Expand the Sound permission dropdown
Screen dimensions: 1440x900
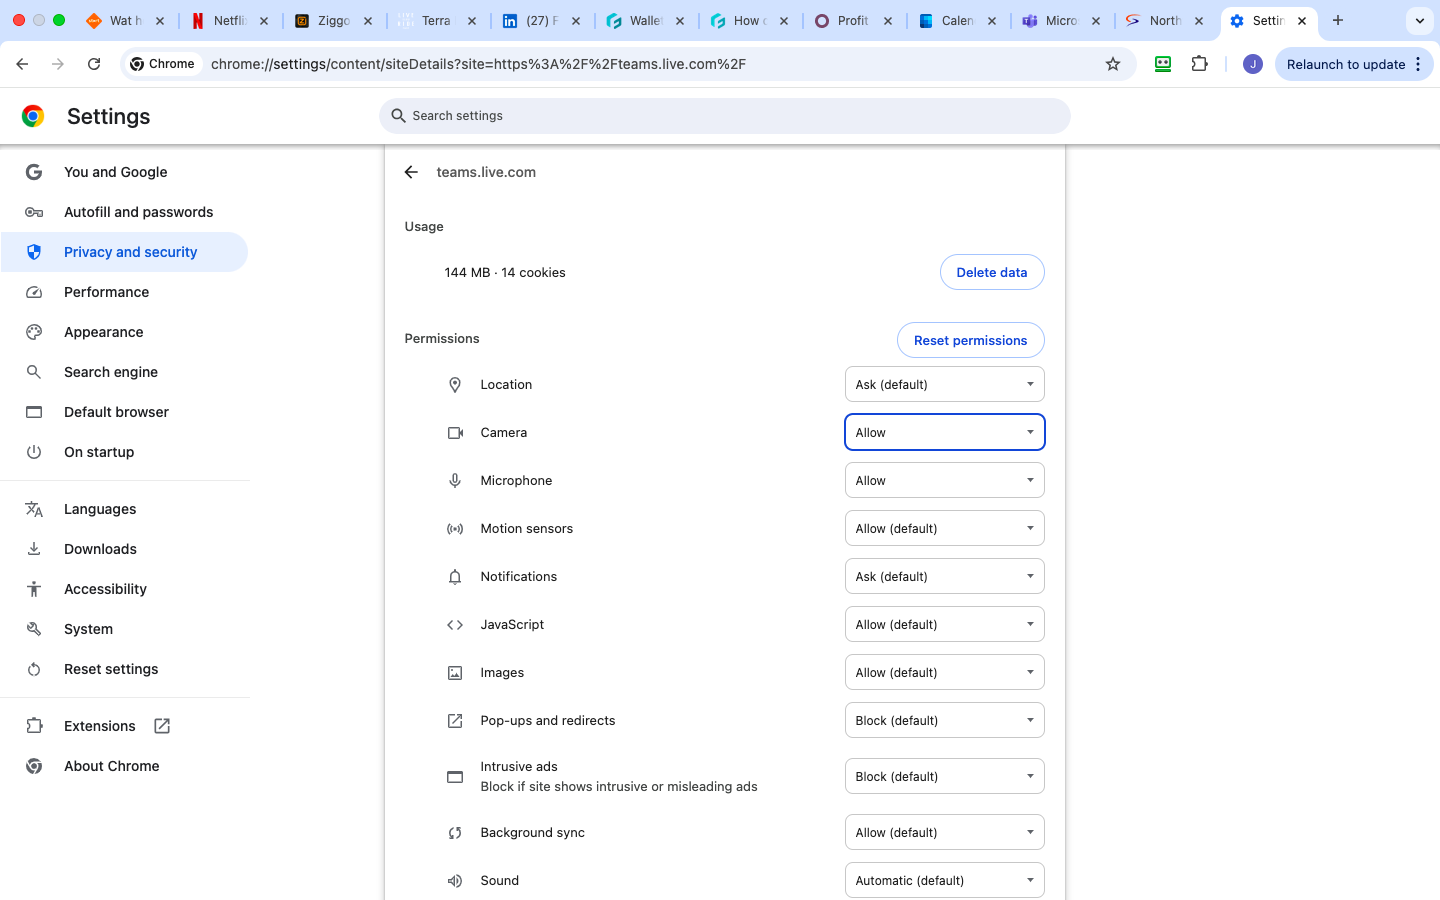[944, 880]
